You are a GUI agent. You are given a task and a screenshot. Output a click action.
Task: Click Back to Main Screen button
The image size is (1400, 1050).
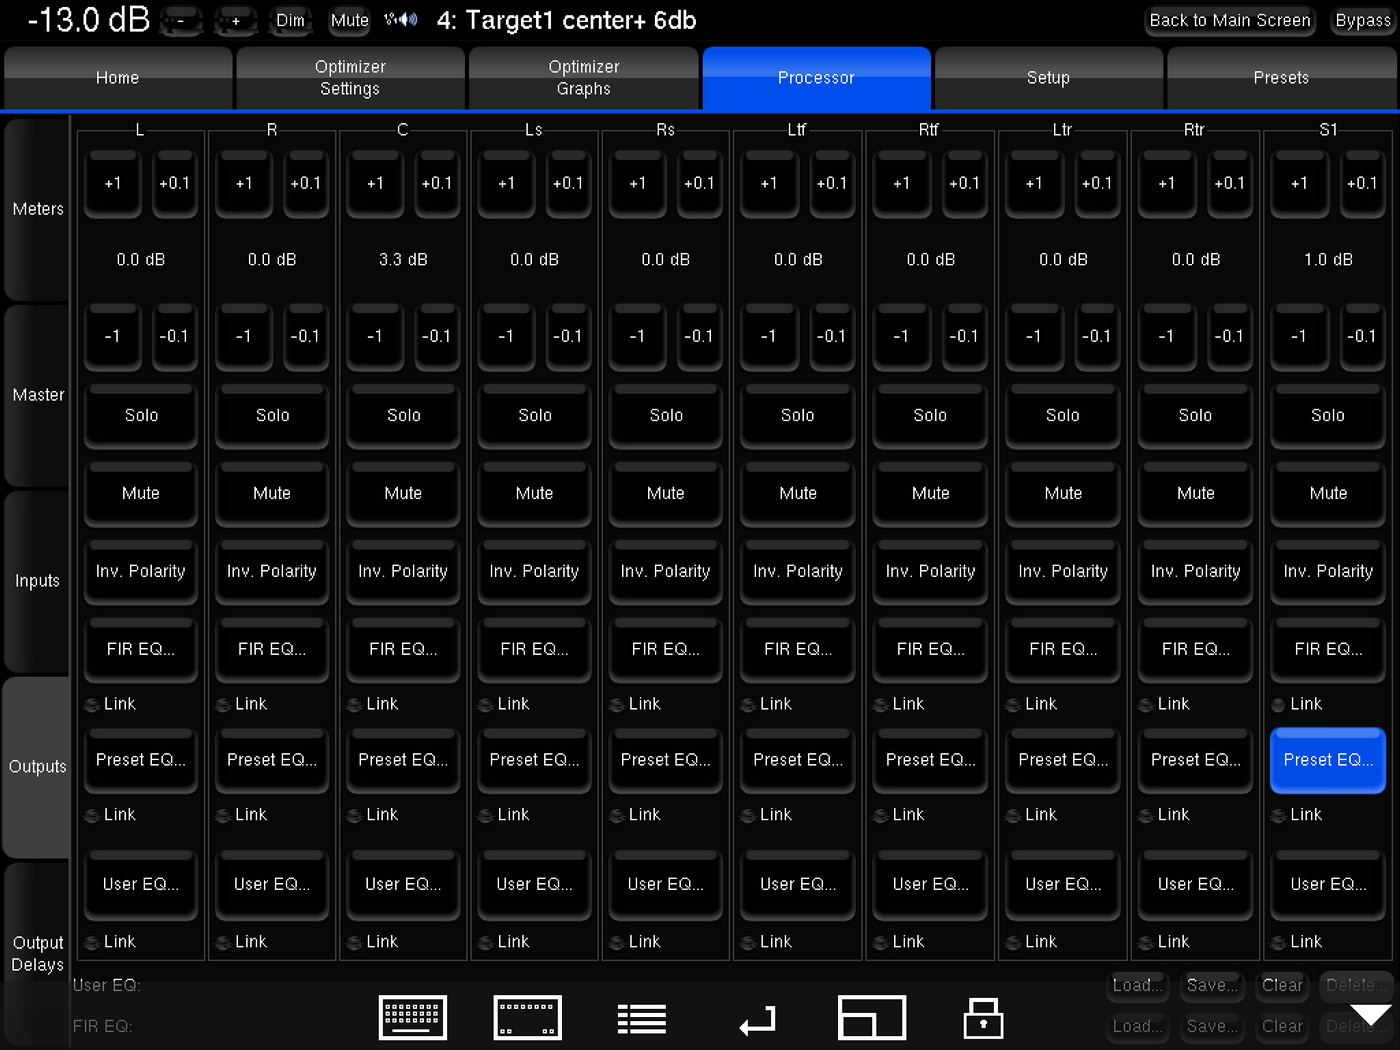pyautogui.click(x=1229, y=20)
